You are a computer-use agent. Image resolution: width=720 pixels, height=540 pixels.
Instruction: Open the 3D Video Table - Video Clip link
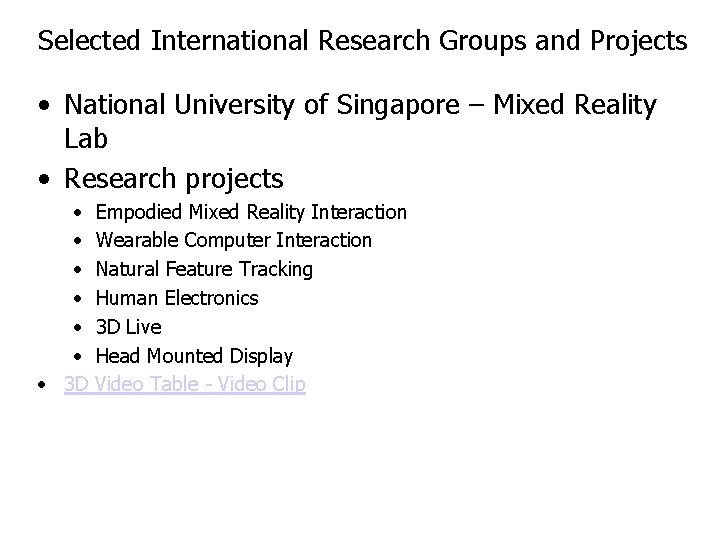185,384
